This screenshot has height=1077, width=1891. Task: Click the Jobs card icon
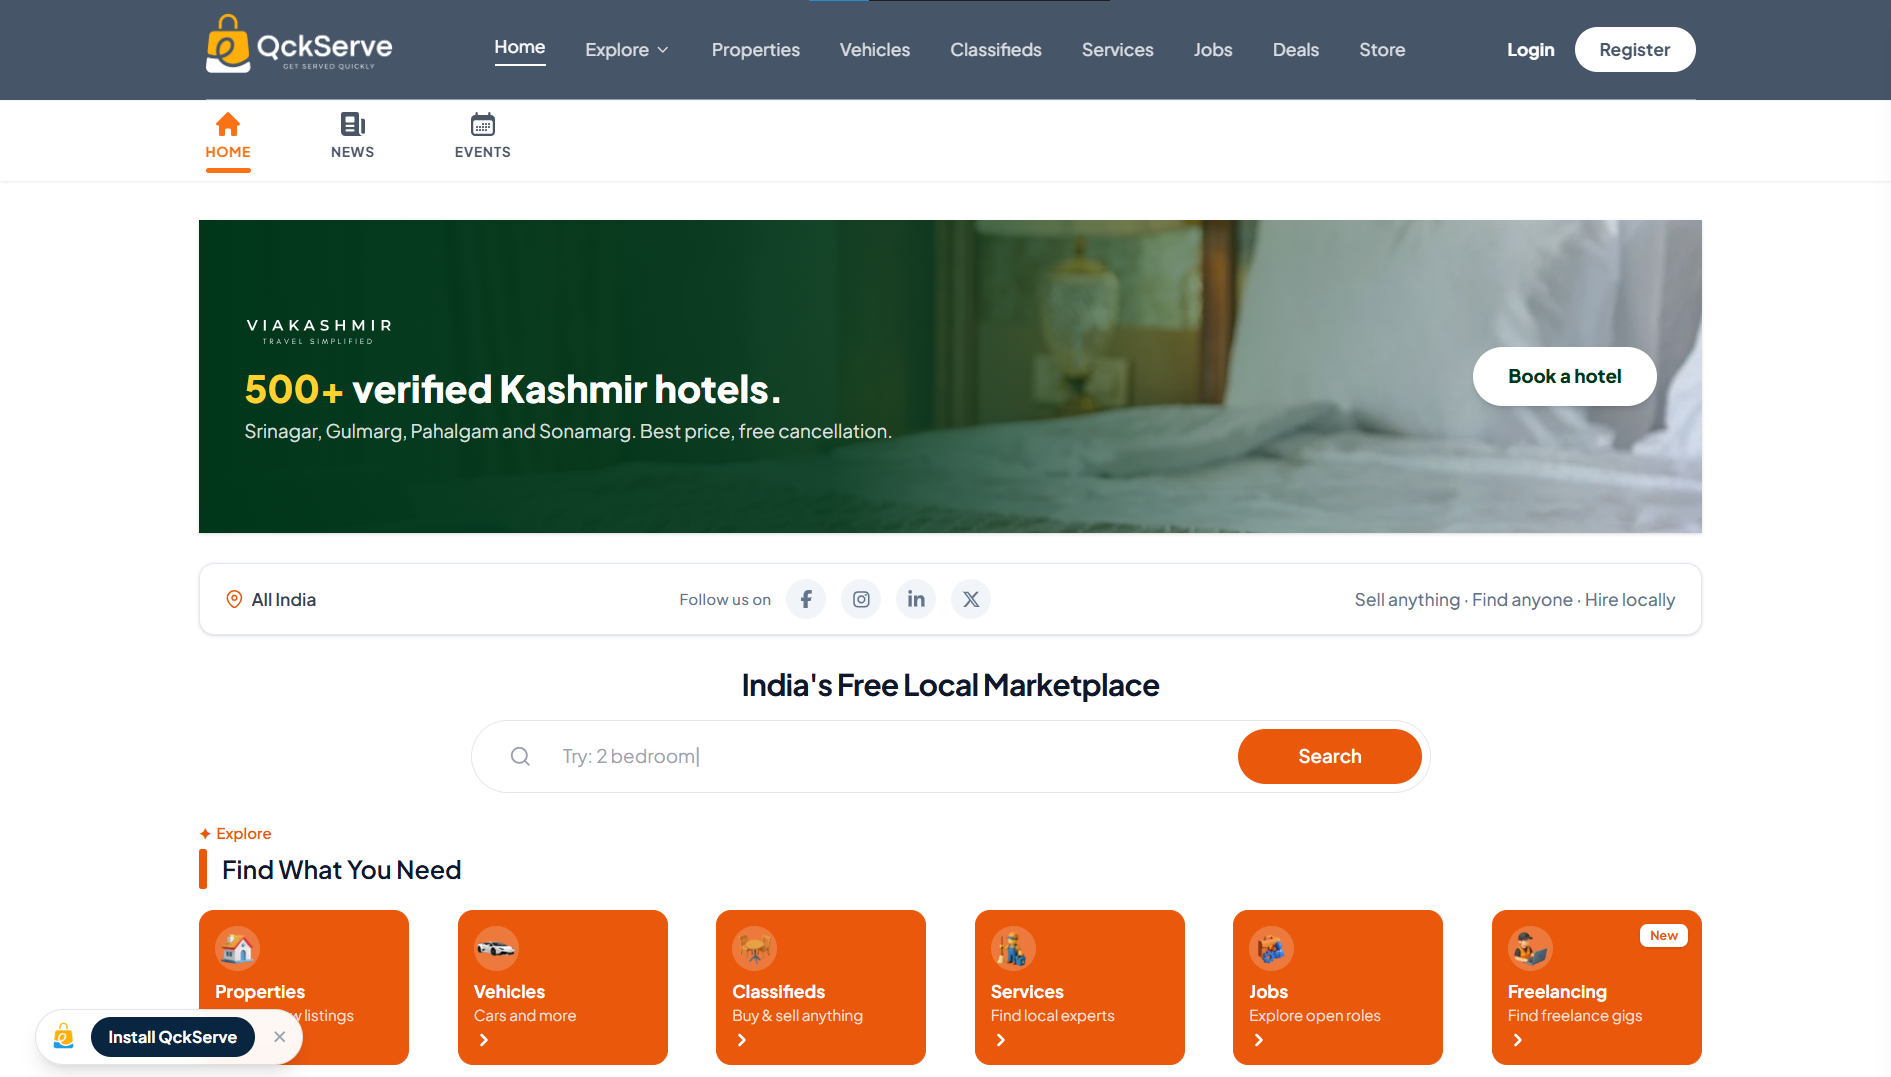click(1271, 948)
